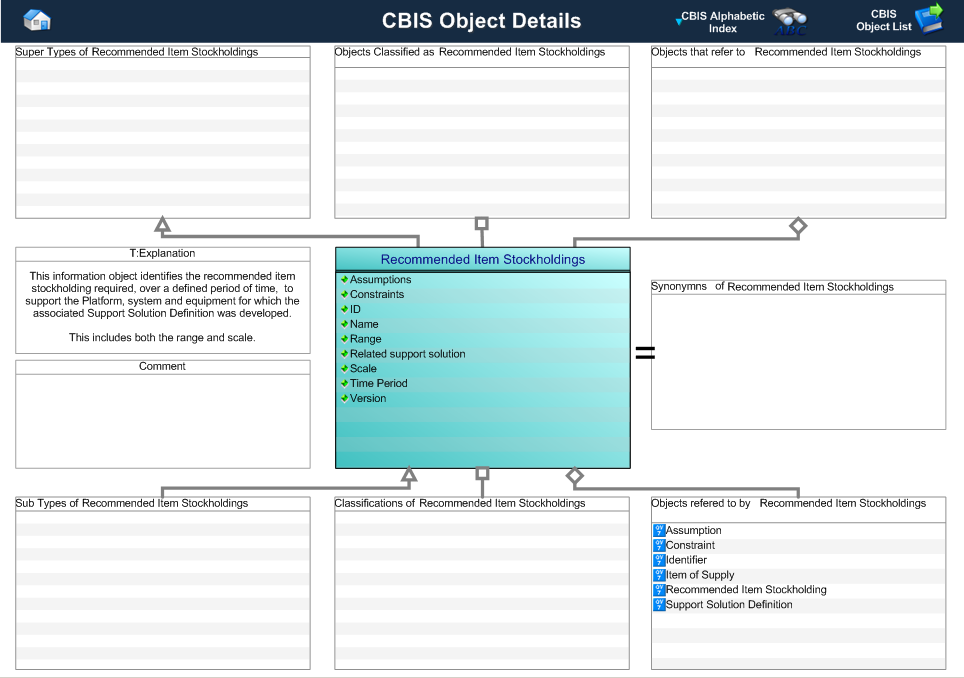Open the Support Solution Definition object
The height and width of the screenshot is (678, 964).
[729, 604]
